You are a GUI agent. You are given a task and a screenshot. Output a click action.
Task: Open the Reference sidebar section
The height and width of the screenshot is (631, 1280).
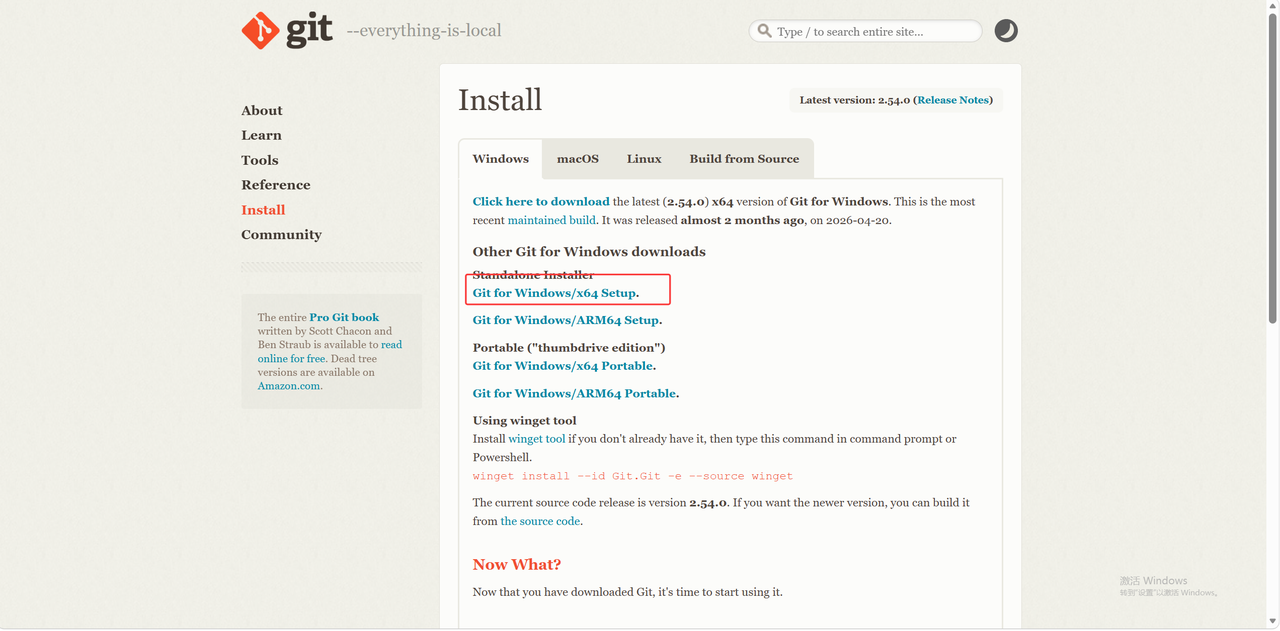(x=276, y=185)
